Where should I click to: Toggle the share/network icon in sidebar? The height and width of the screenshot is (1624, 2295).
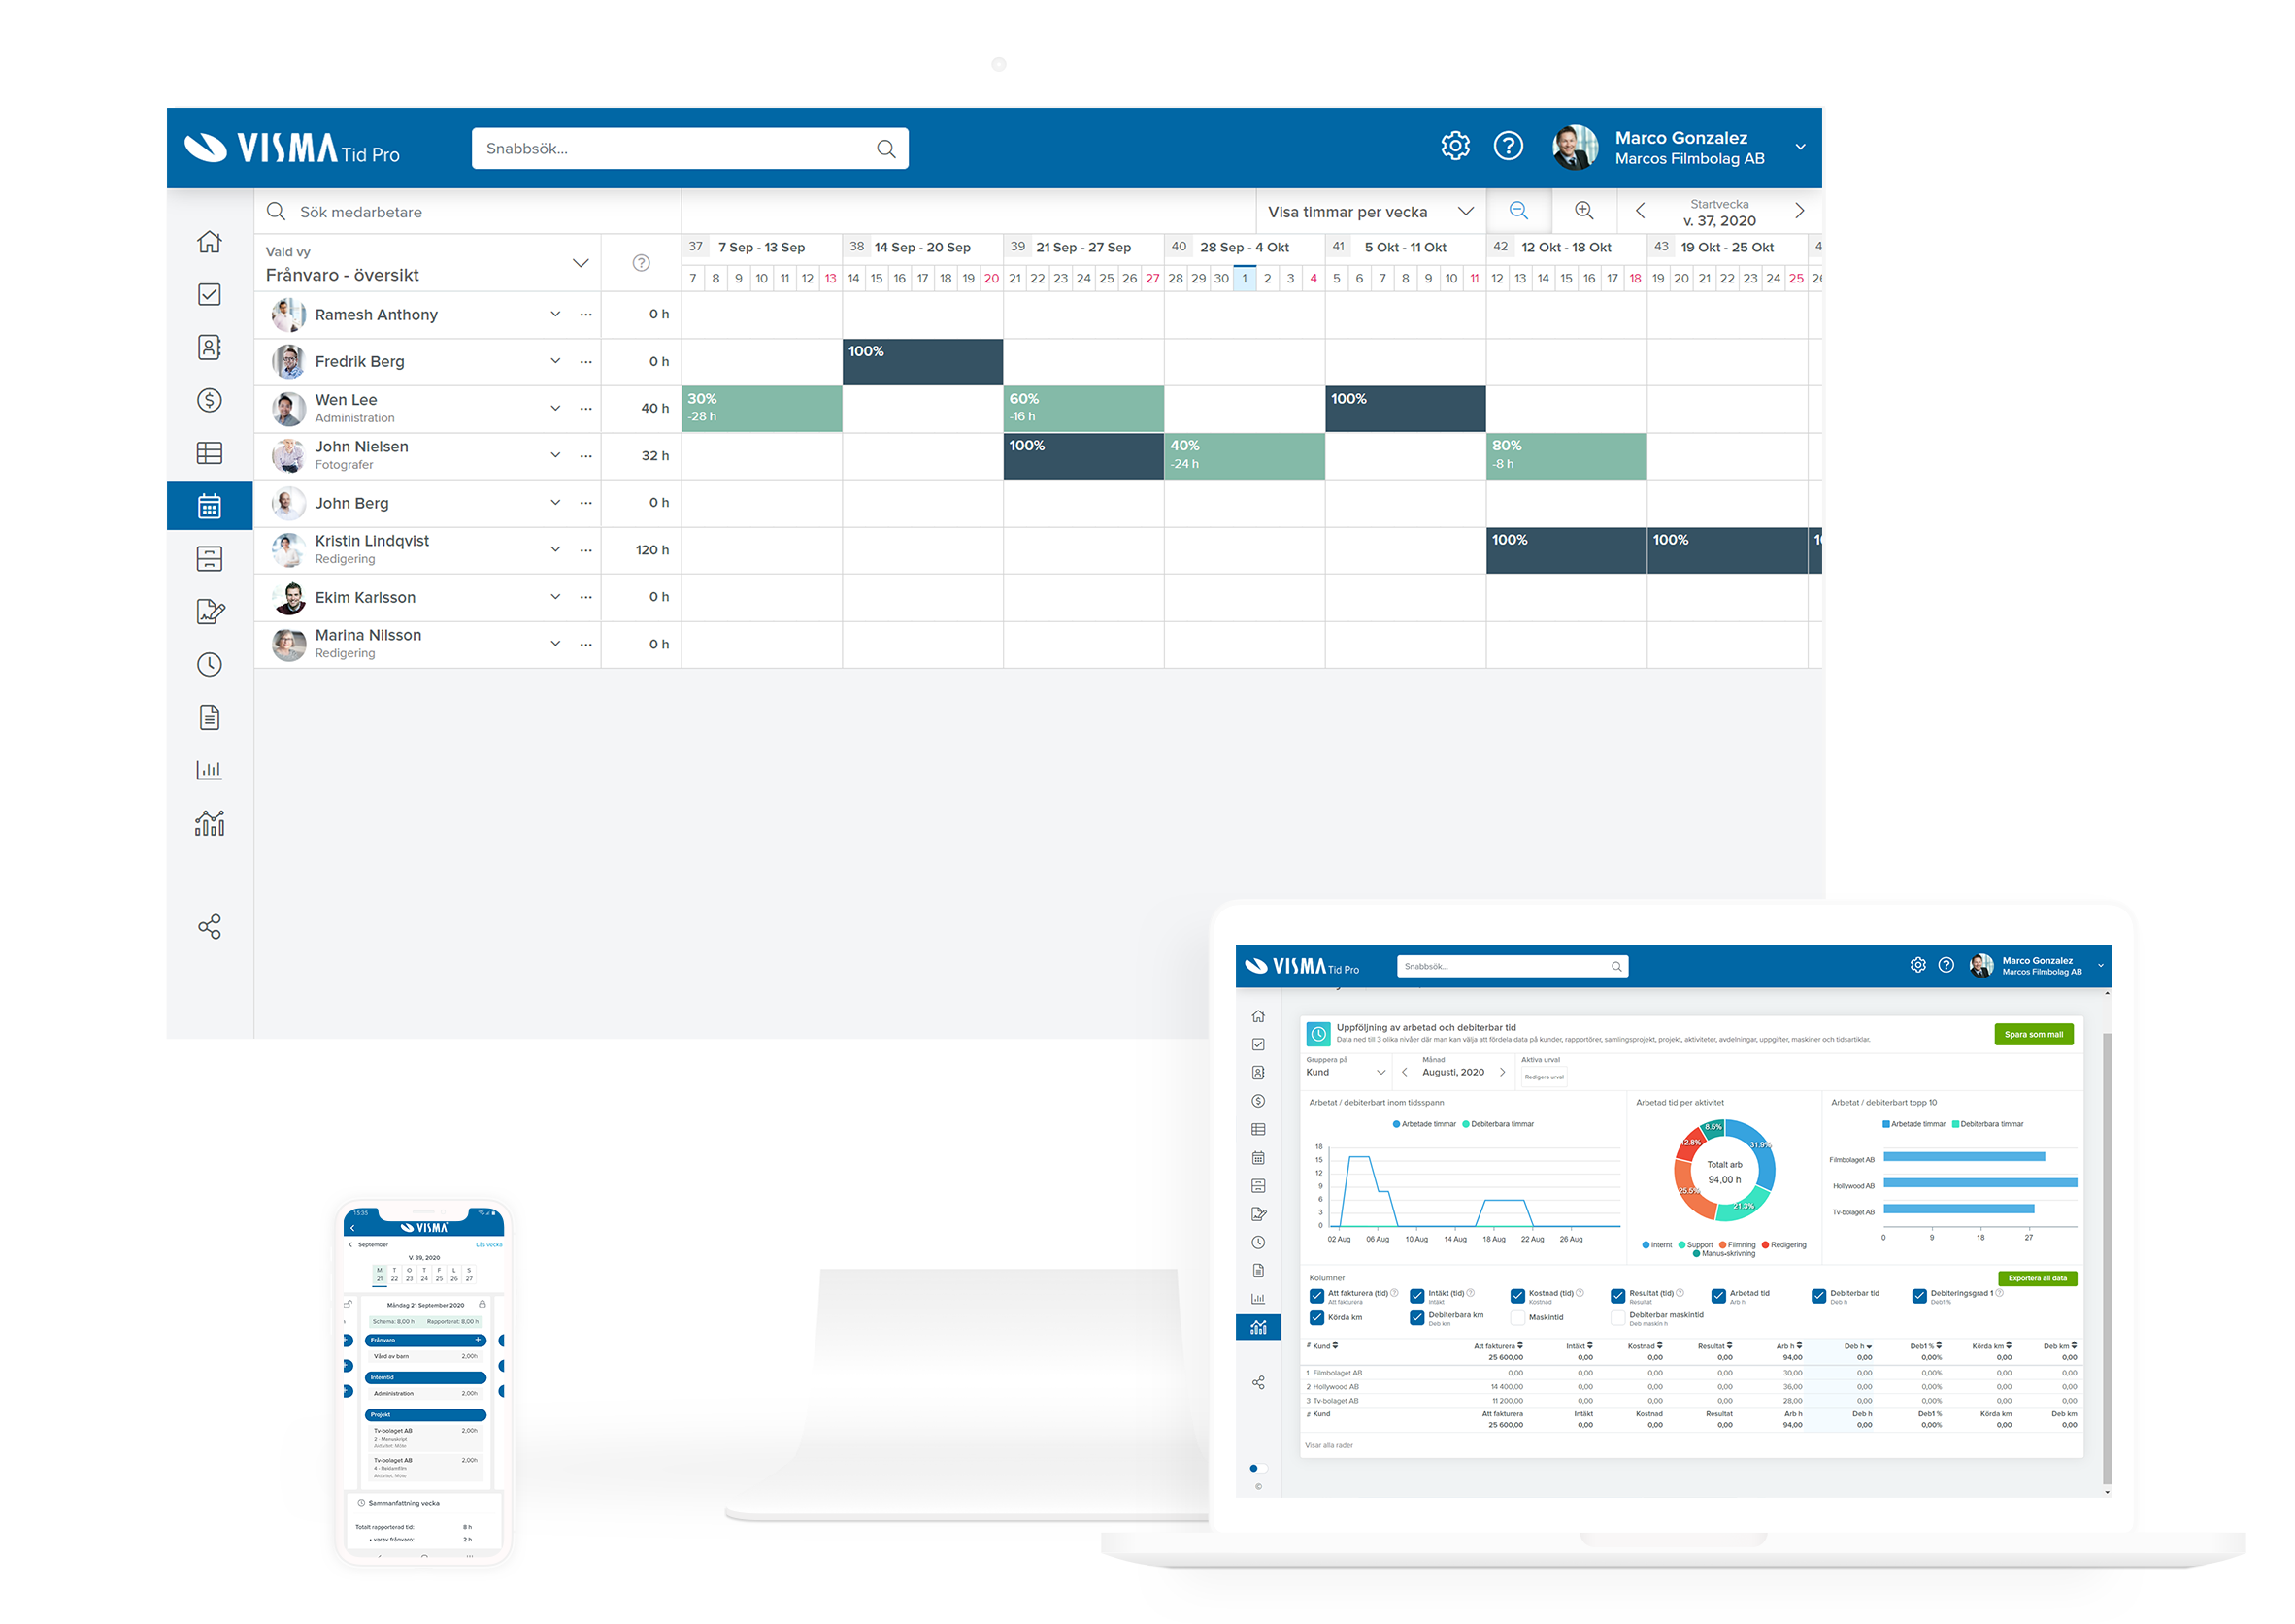209,926
